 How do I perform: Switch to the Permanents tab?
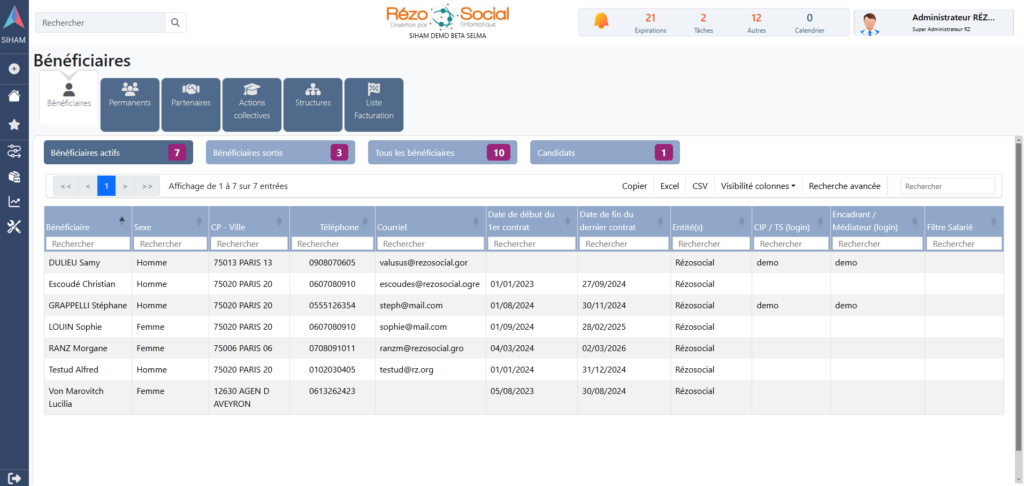(x=130, y=105)
